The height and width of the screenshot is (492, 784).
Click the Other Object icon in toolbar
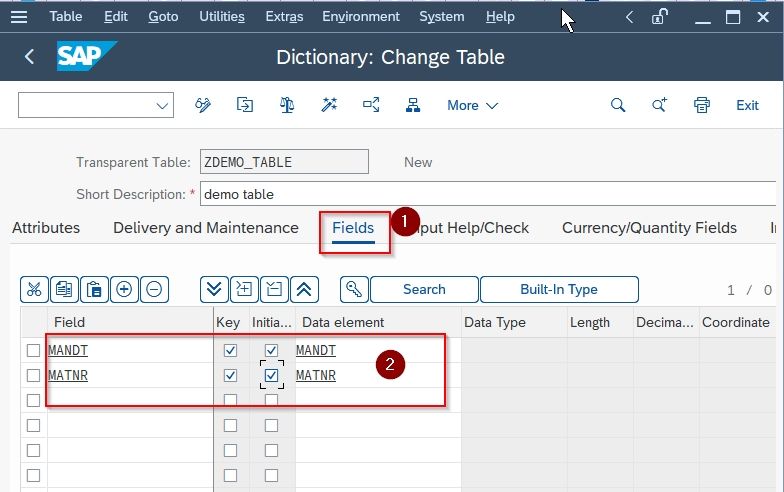tap(244, 105)
